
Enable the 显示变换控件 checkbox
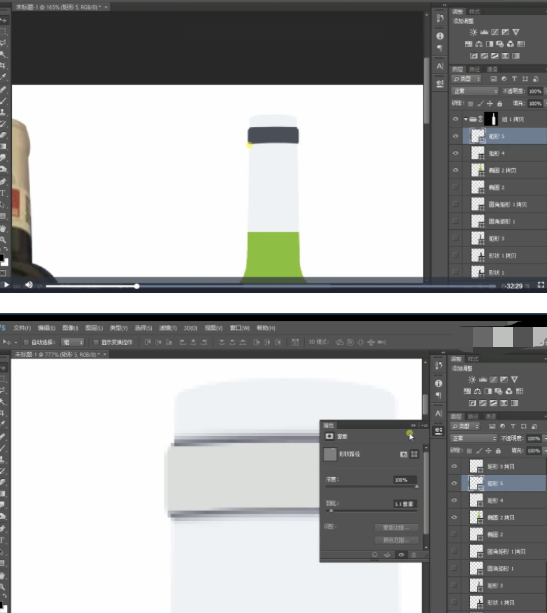[x=96, y=342]
